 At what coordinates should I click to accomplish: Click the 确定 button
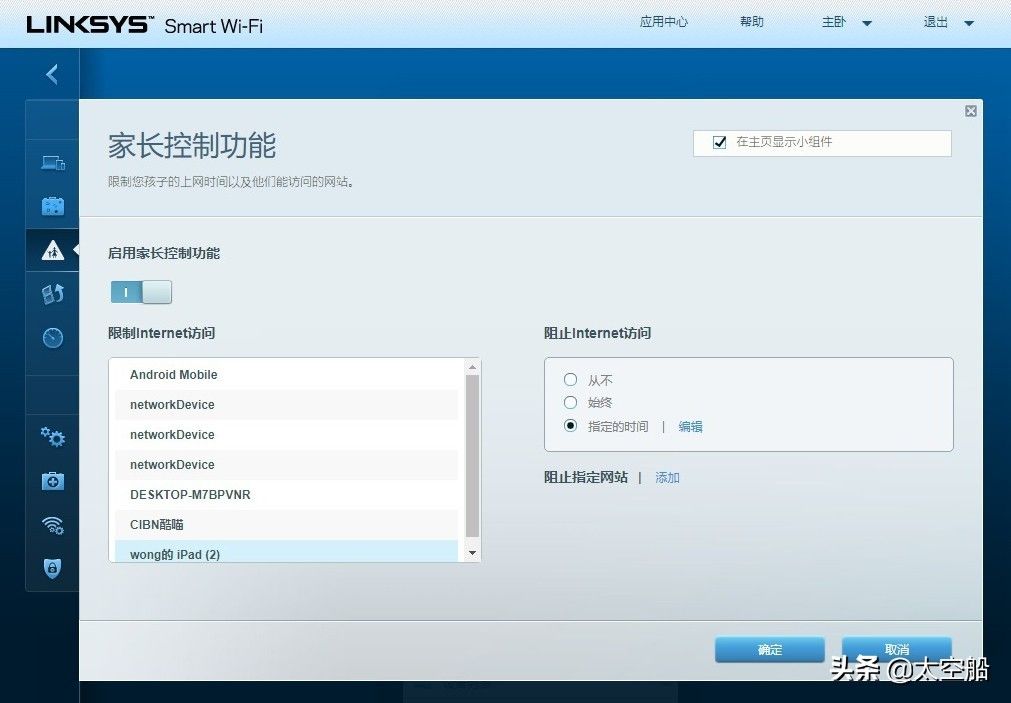769,650
